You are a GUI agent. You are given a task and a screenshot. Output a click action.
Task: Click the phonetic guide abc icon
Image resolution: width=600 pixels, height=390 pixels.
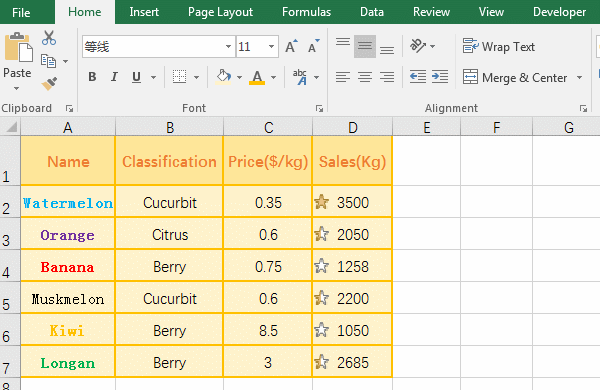pyautogui.click(x=300, y=77)
